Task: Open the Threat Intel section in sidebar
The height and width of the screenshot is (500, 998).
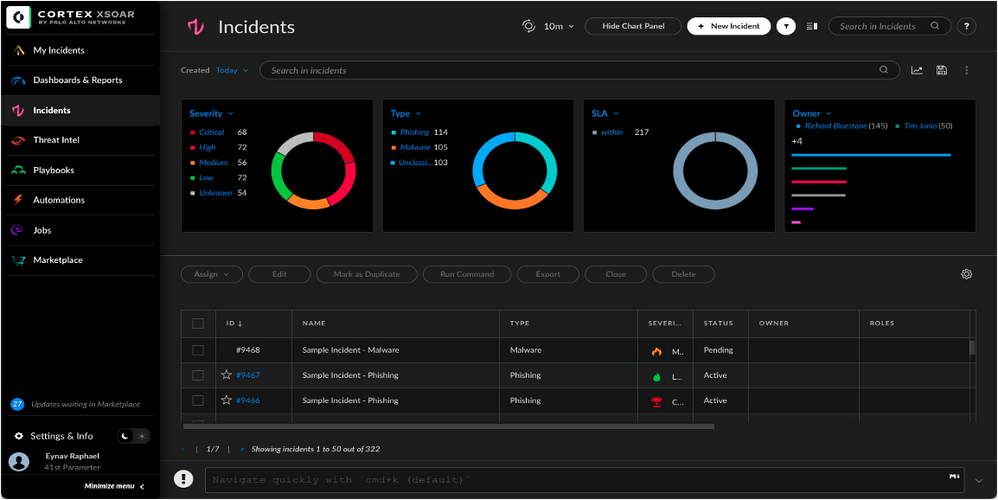Action: point(56,140)
